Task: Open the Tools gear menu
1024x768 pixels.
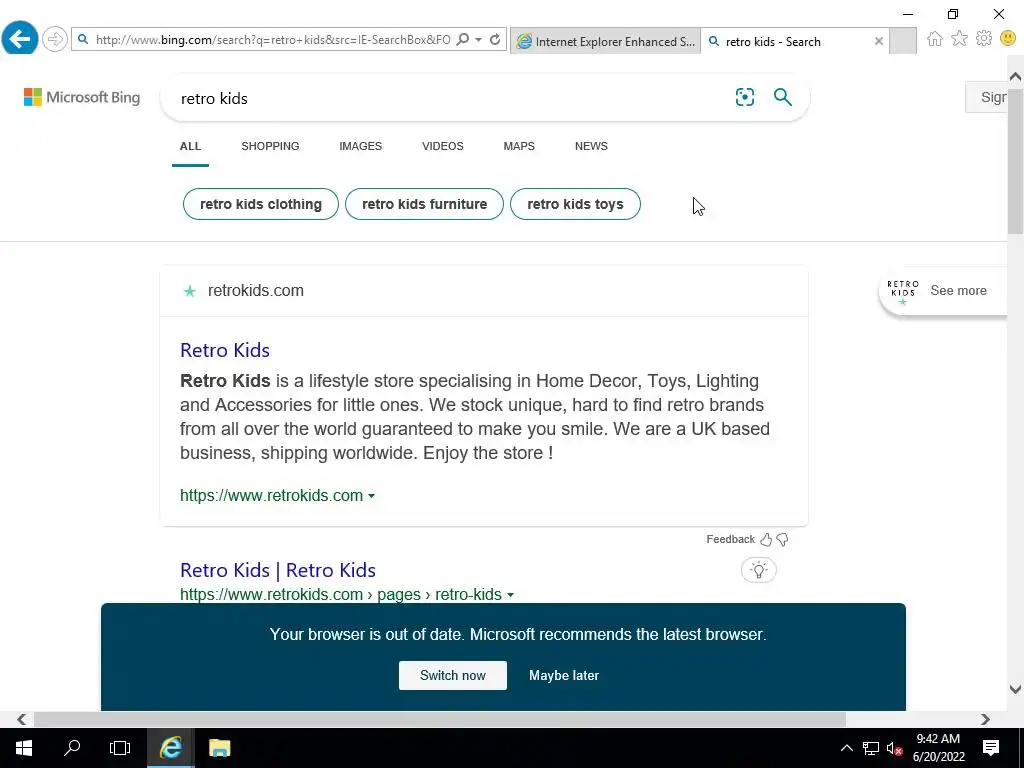Action: click(x=984, y=39)
